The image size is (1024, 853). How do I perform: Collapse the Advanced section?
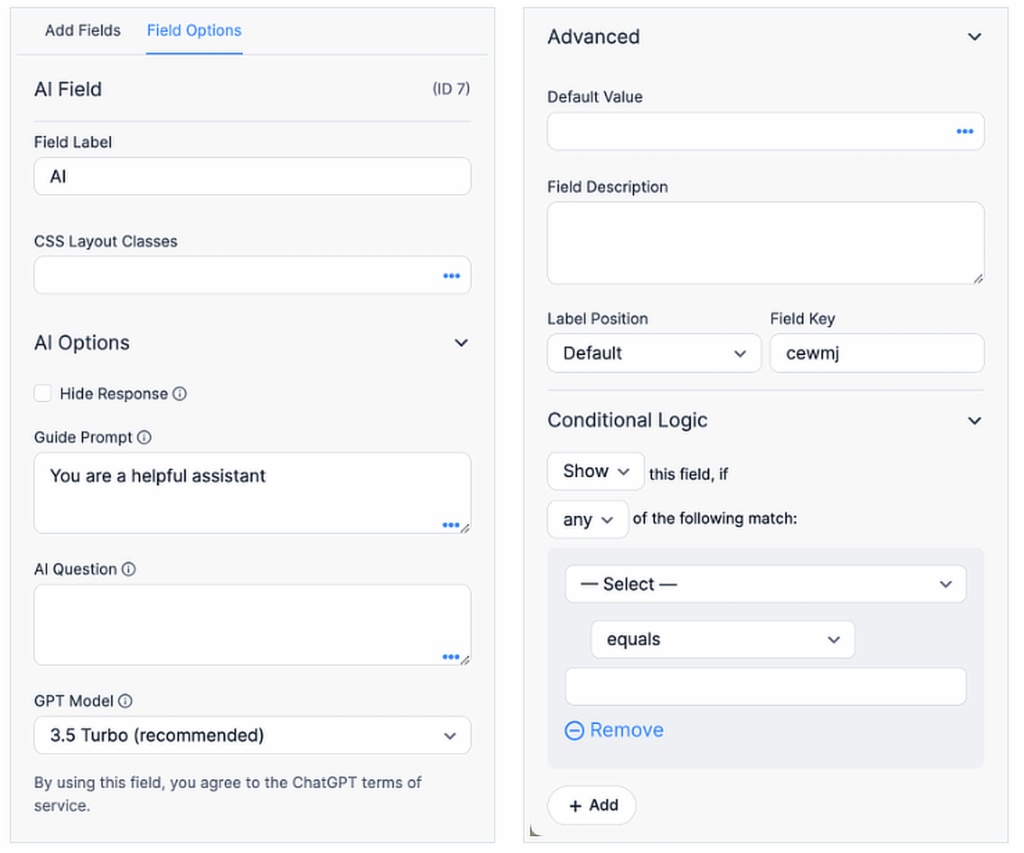pyautogui.click(x=975, y=37)
